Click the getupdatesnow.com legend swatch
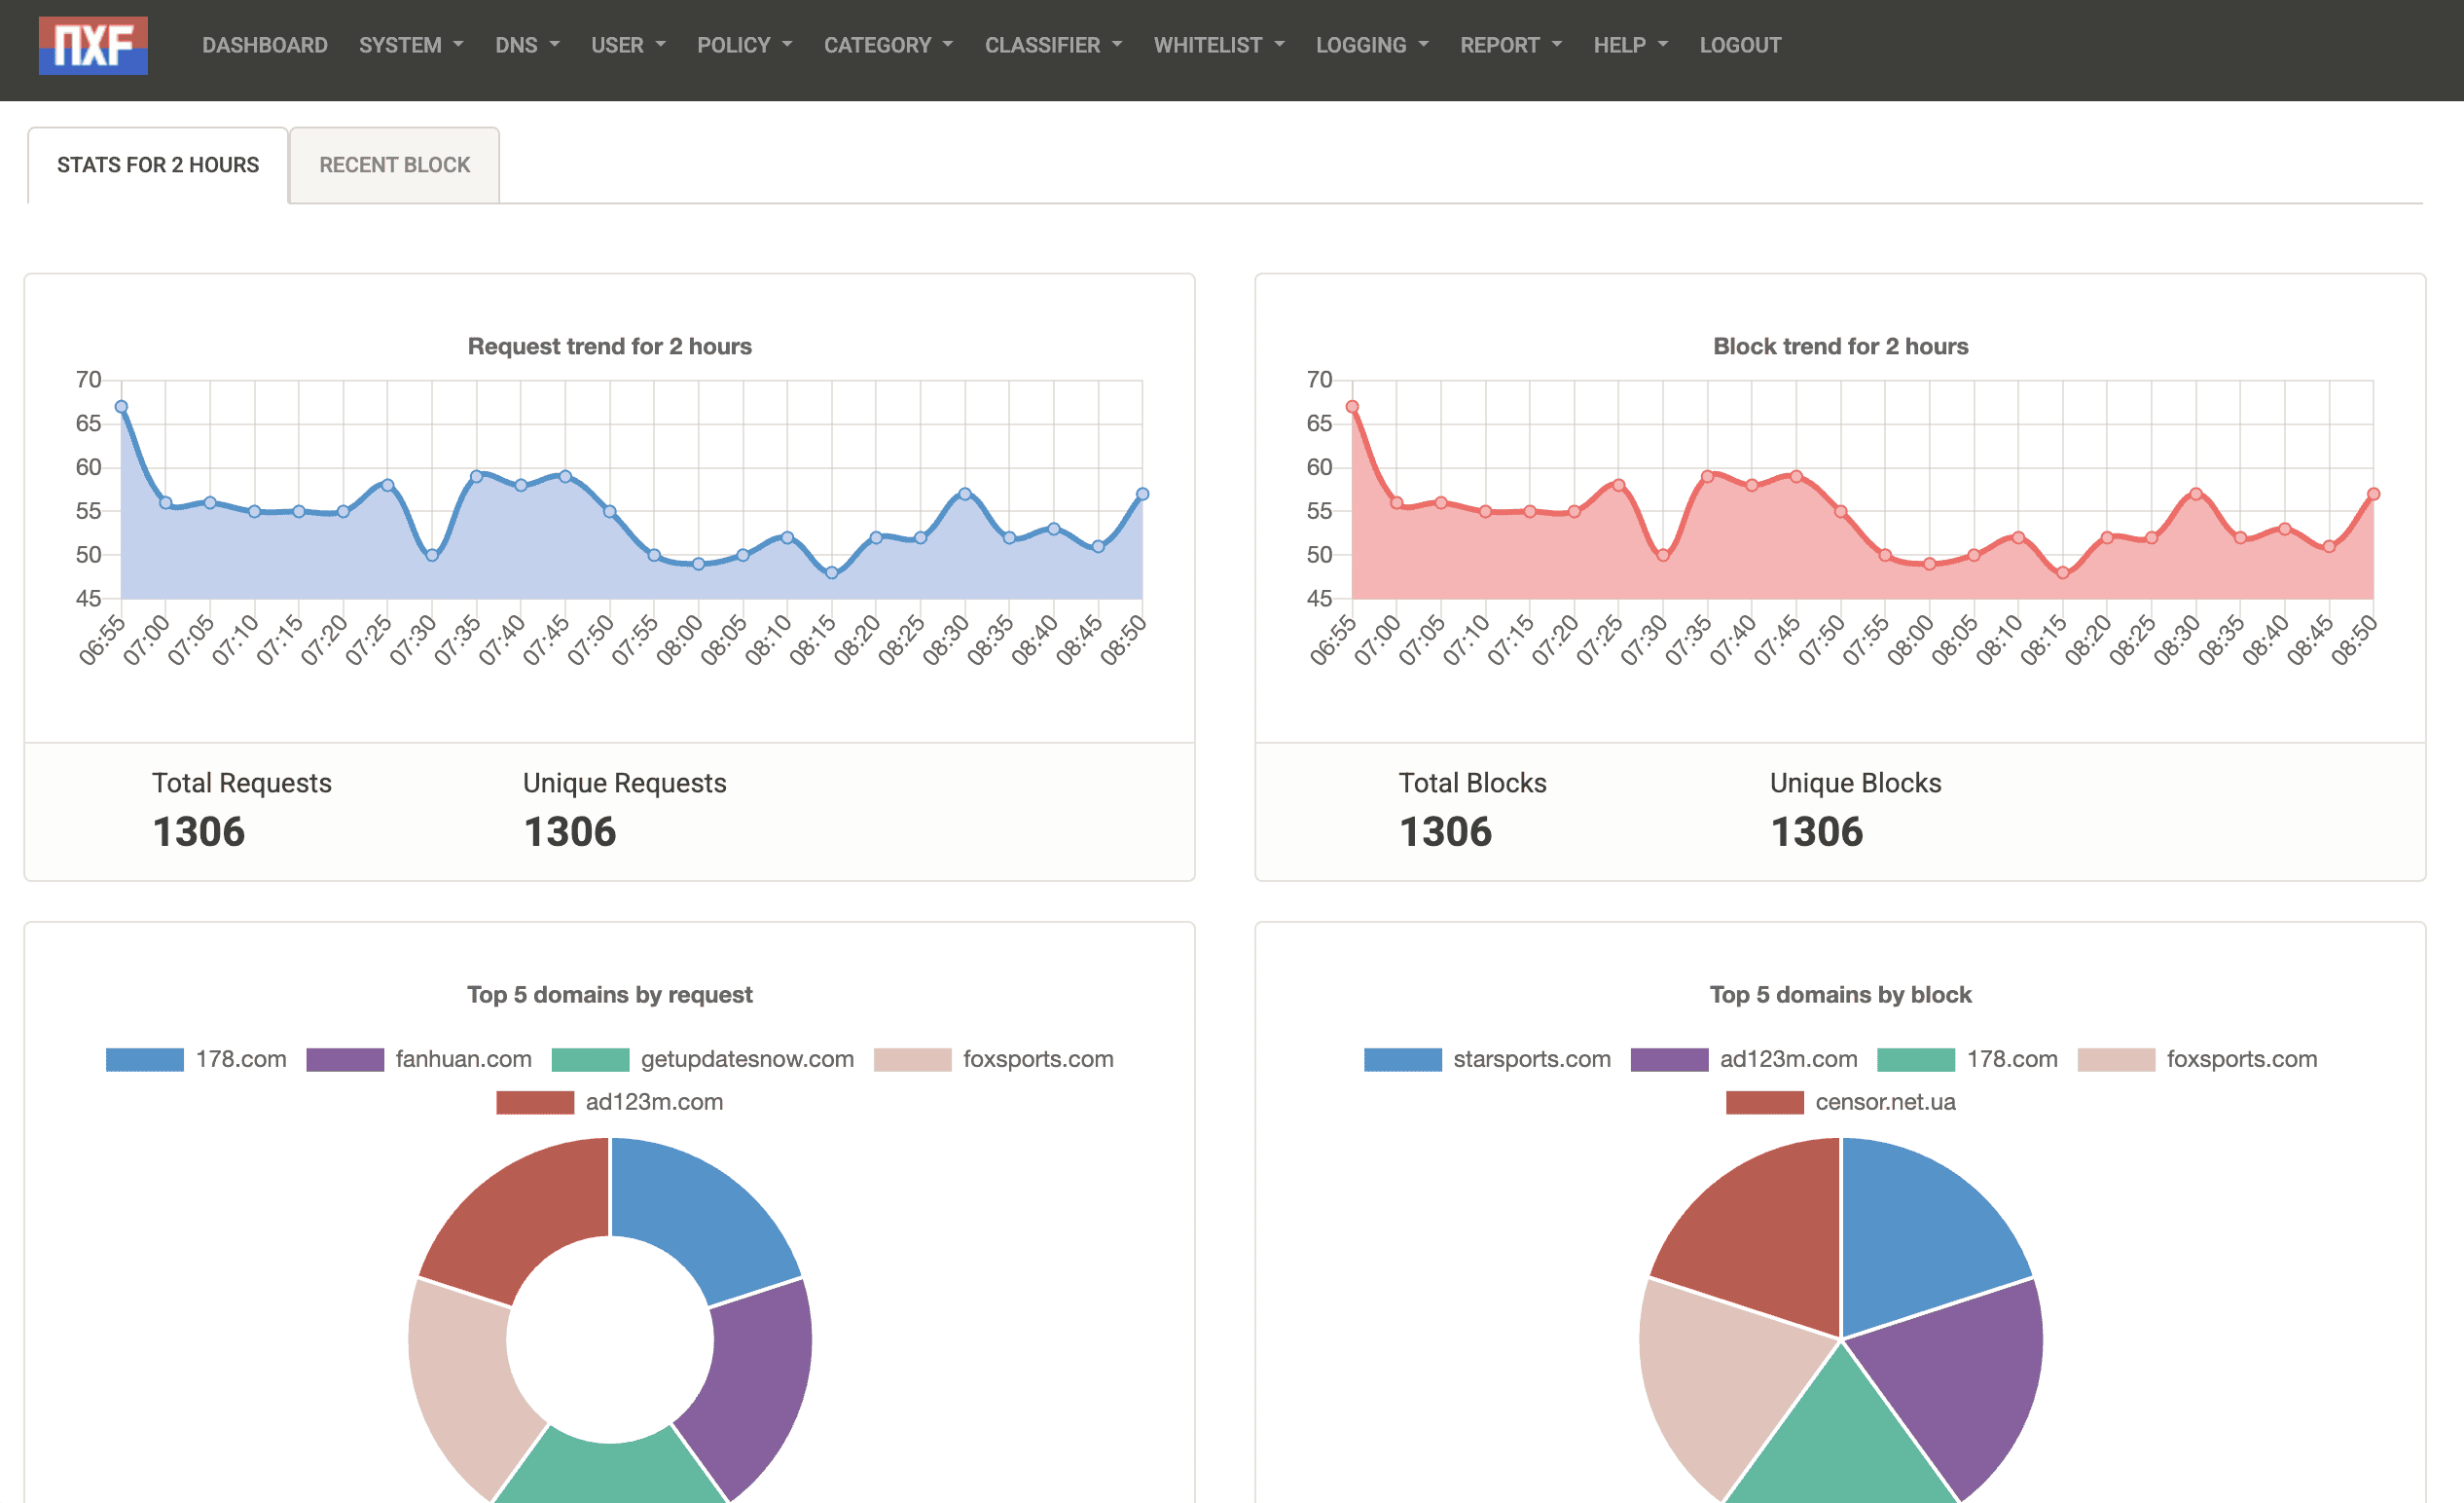Screen dimensions: 2464x1503 click(x=590, y=1059)
